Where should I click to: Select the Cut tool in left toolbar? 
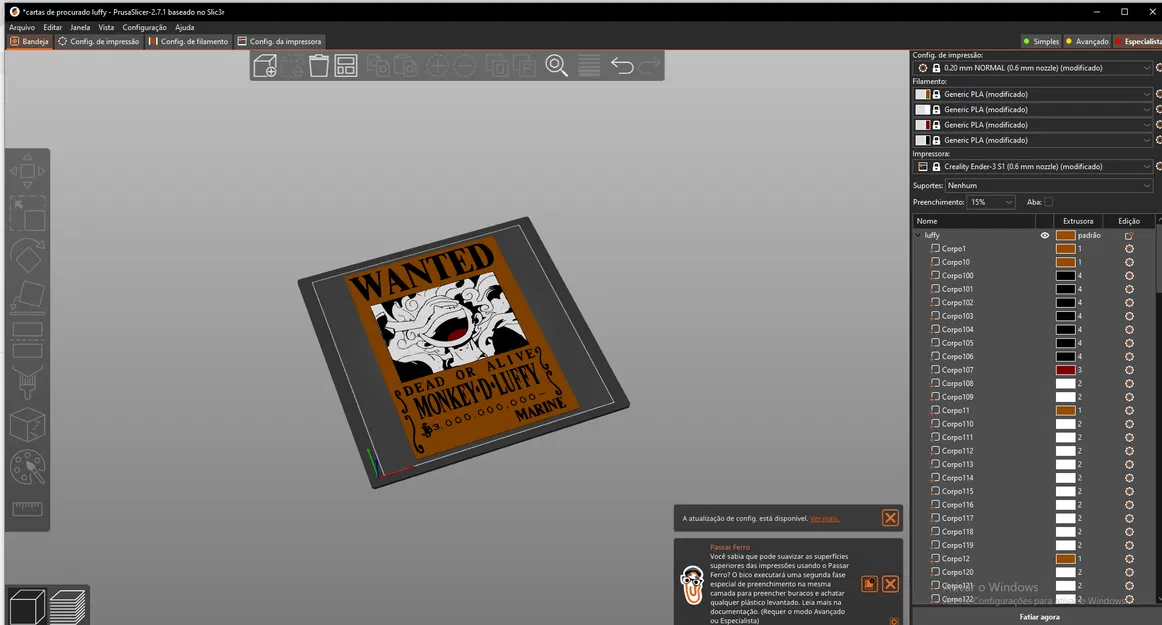coord(27,340)
